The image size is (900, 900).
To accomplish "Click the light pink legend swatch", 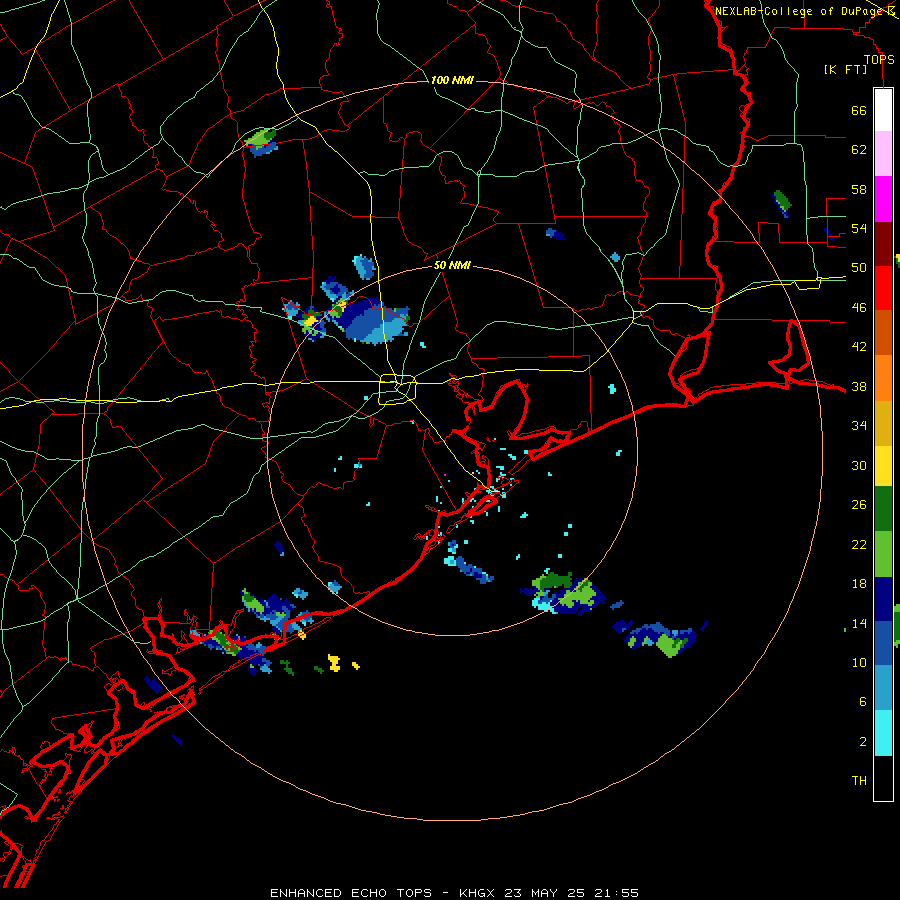I will coord(883,153).
